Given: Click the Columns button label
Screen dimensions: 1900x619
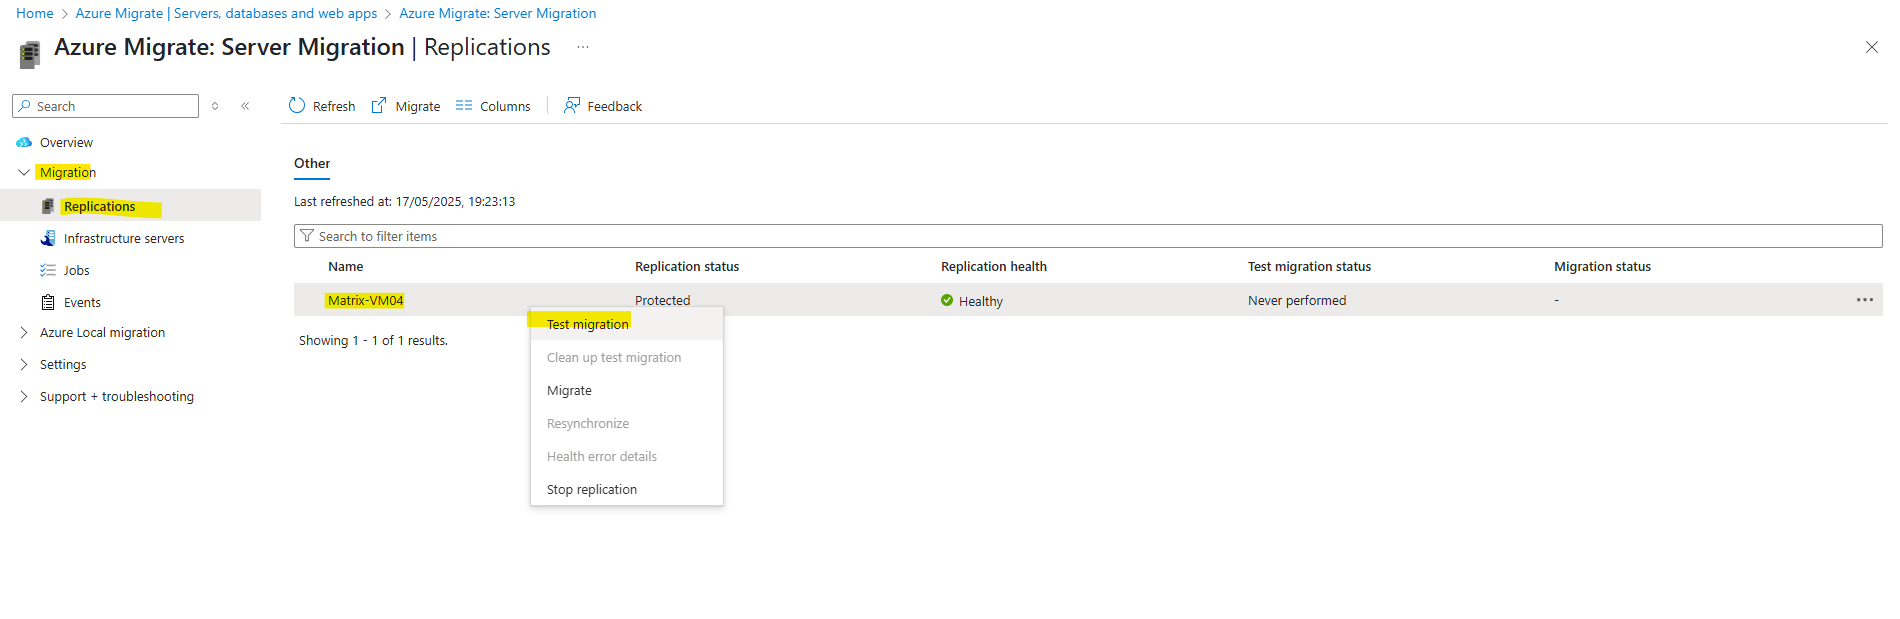Looking at the screenshot, I should [x=505, y=106].
